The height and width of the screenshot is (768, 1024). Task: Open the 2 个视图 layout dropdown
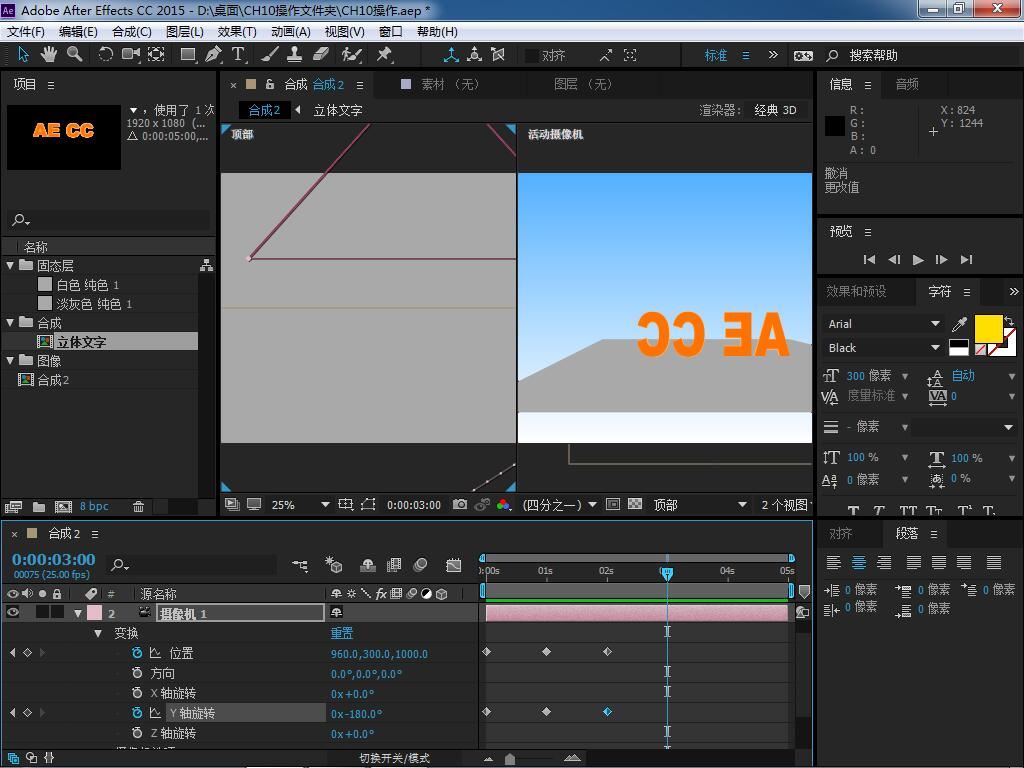(x=786, y=505)
